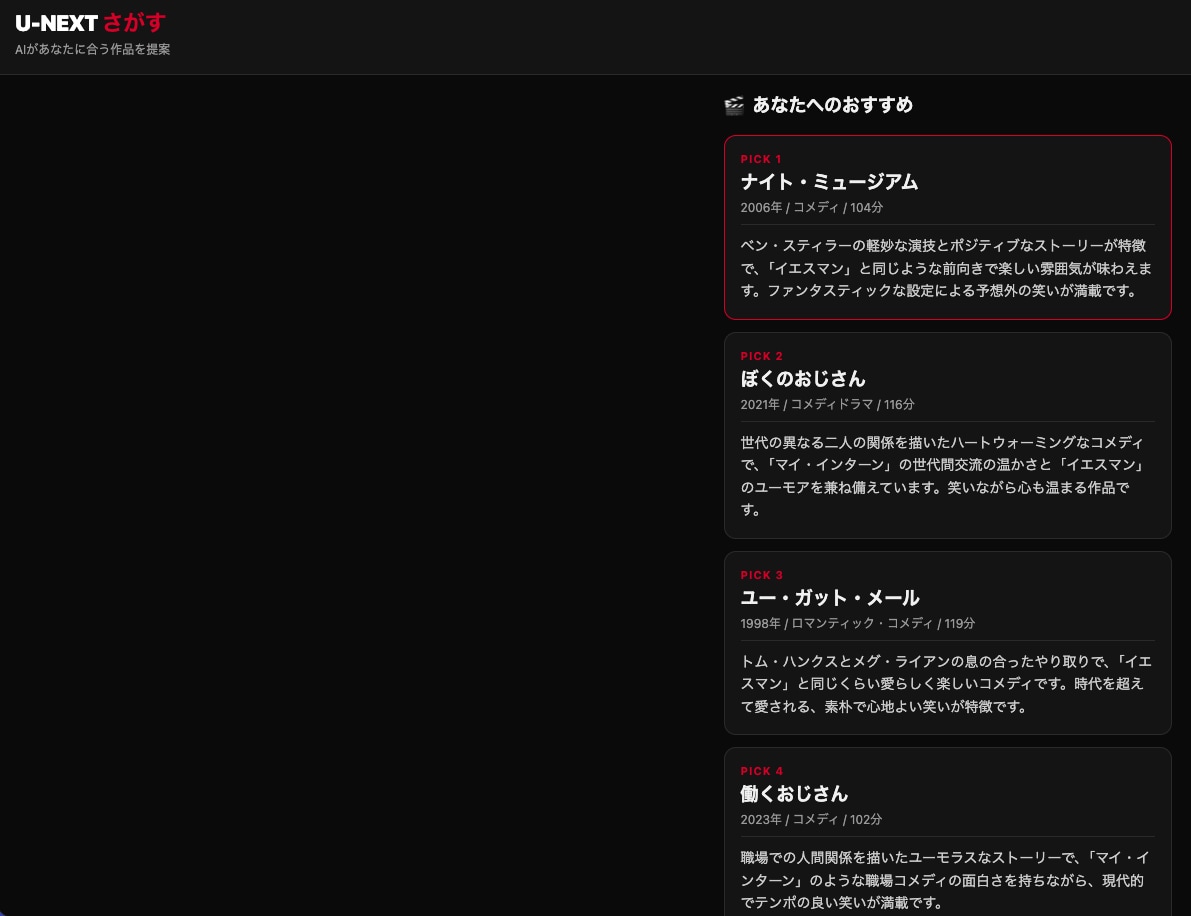Click the clapperboard icon beside あなたへのおすすめ
This screenshot has height=916, width=1191.
click(734, 106)
